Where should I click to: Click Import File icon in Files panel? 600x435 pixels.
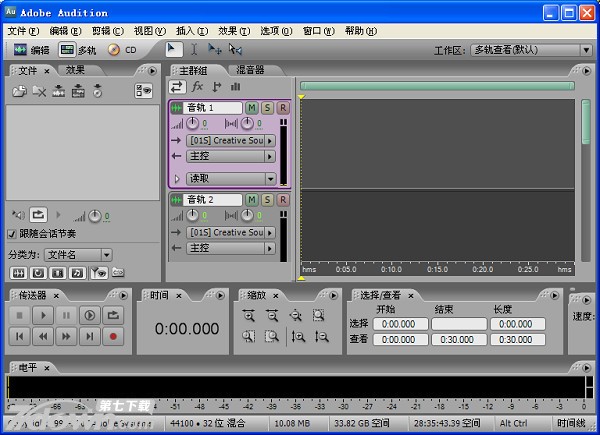click(x=19, y=91)
